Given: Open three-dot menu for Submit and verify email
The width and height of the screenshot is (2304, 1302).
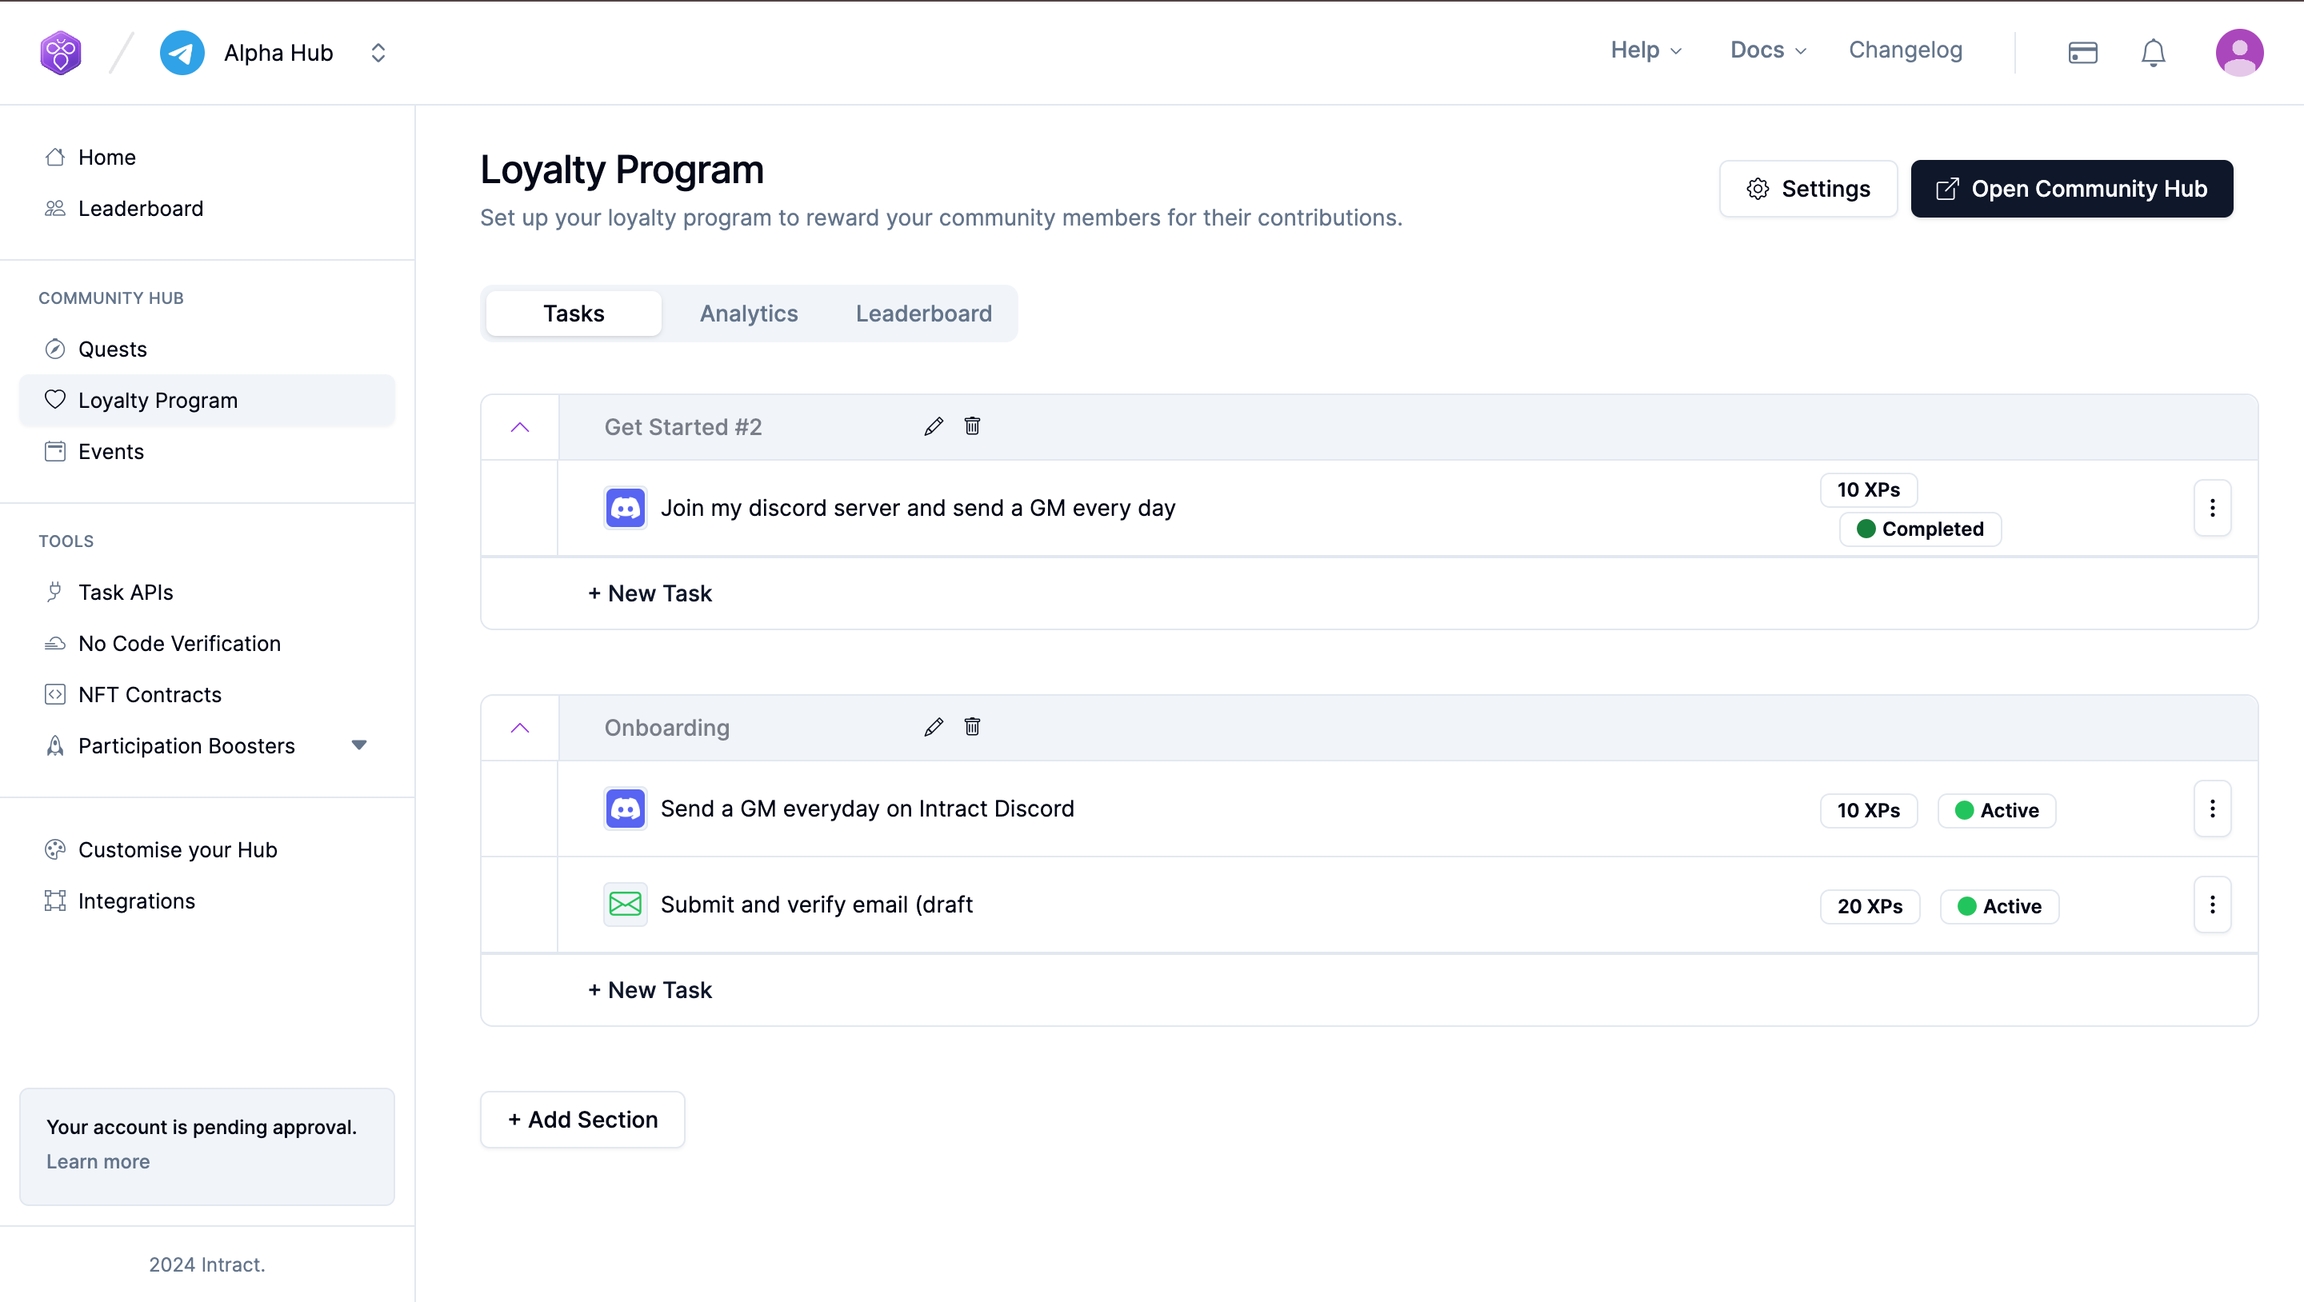Looking at the screenshot, I should point(2212,905).
